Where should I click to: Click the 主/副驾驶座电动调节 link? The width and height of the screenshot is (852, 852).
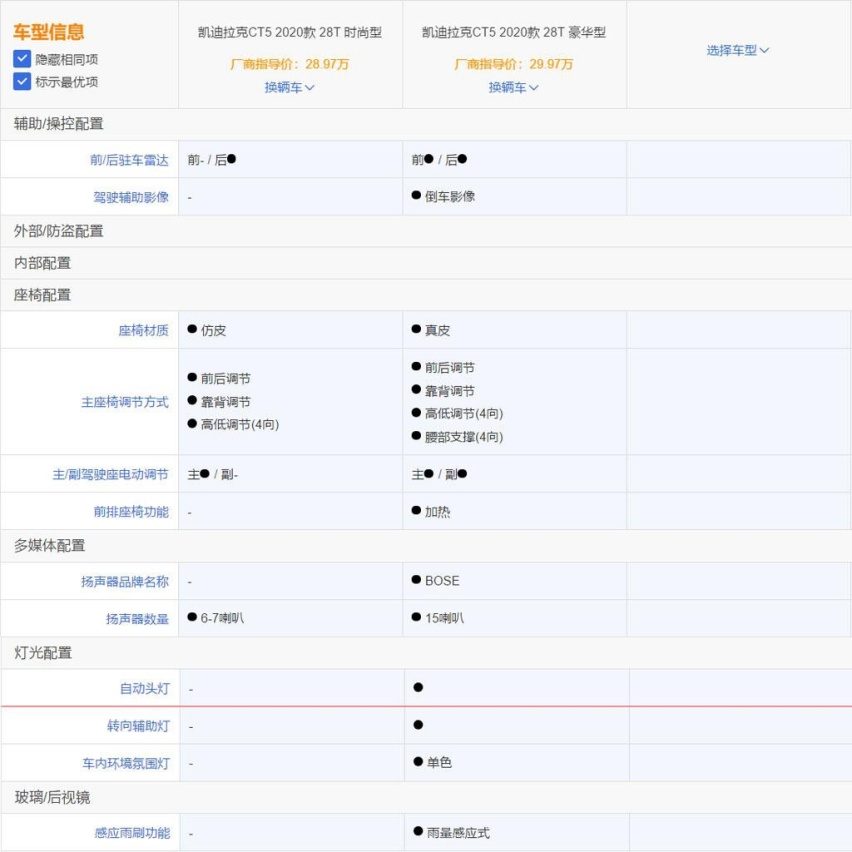(x=110, y=474)
